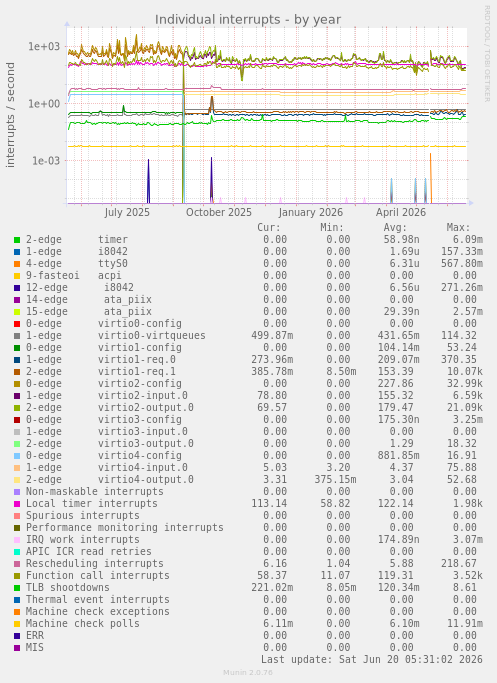Click the Last update timestamp text
The height and width of the screenshot is (683, 497).
[x=372, y=659]
